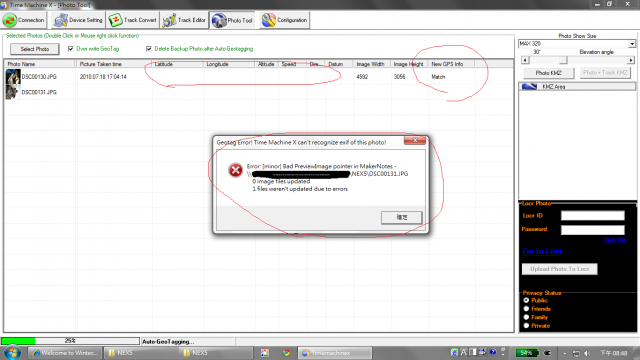
Task: Select the Family privacy radio button
Action: [x=526, y=317]
